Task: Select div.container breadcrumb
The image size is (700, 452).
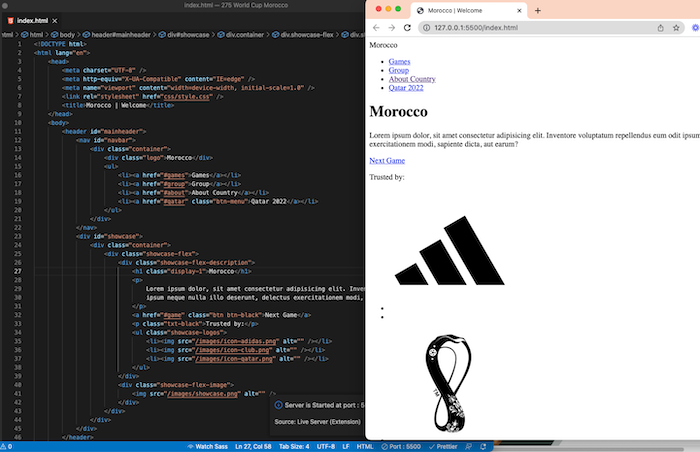Action: point(241,34)
